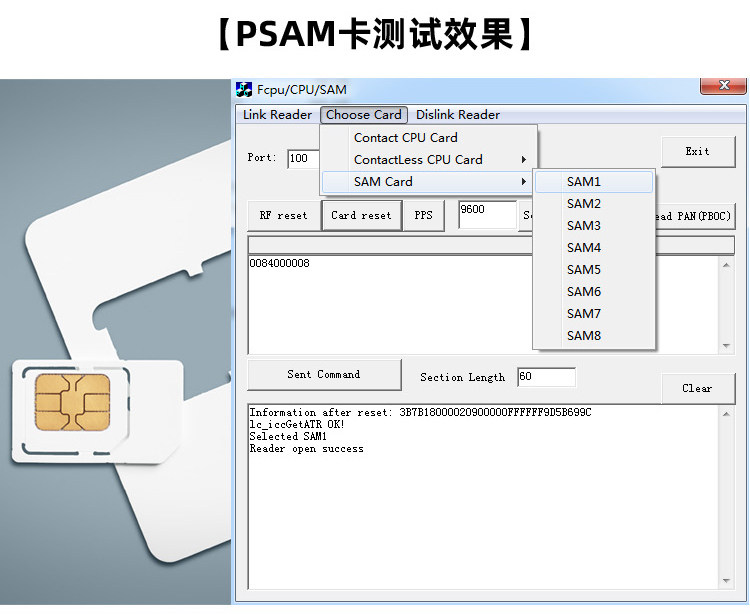This screenshot has width=750, height=614.
Task: Choose SAM4 from the submenu
Action: (x=594, y=248)
